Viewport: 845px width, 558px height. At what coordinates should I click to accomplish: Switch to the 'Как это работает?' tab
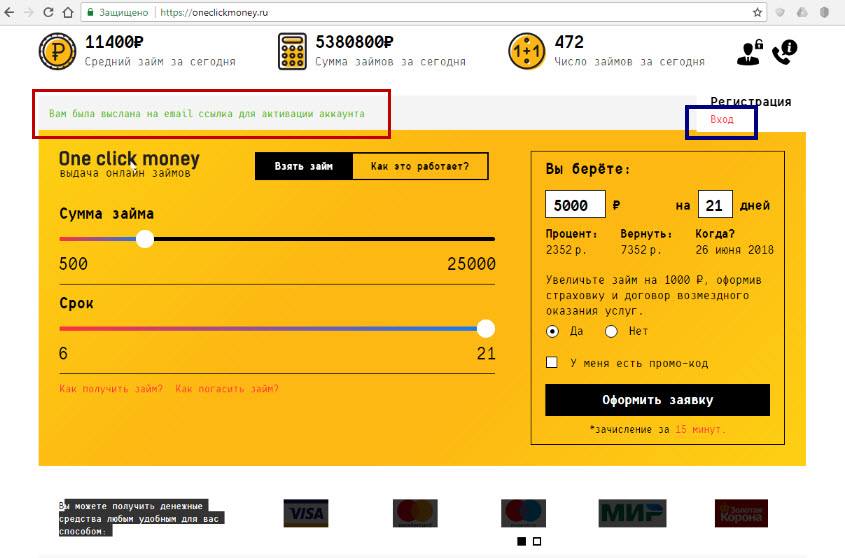420,166
